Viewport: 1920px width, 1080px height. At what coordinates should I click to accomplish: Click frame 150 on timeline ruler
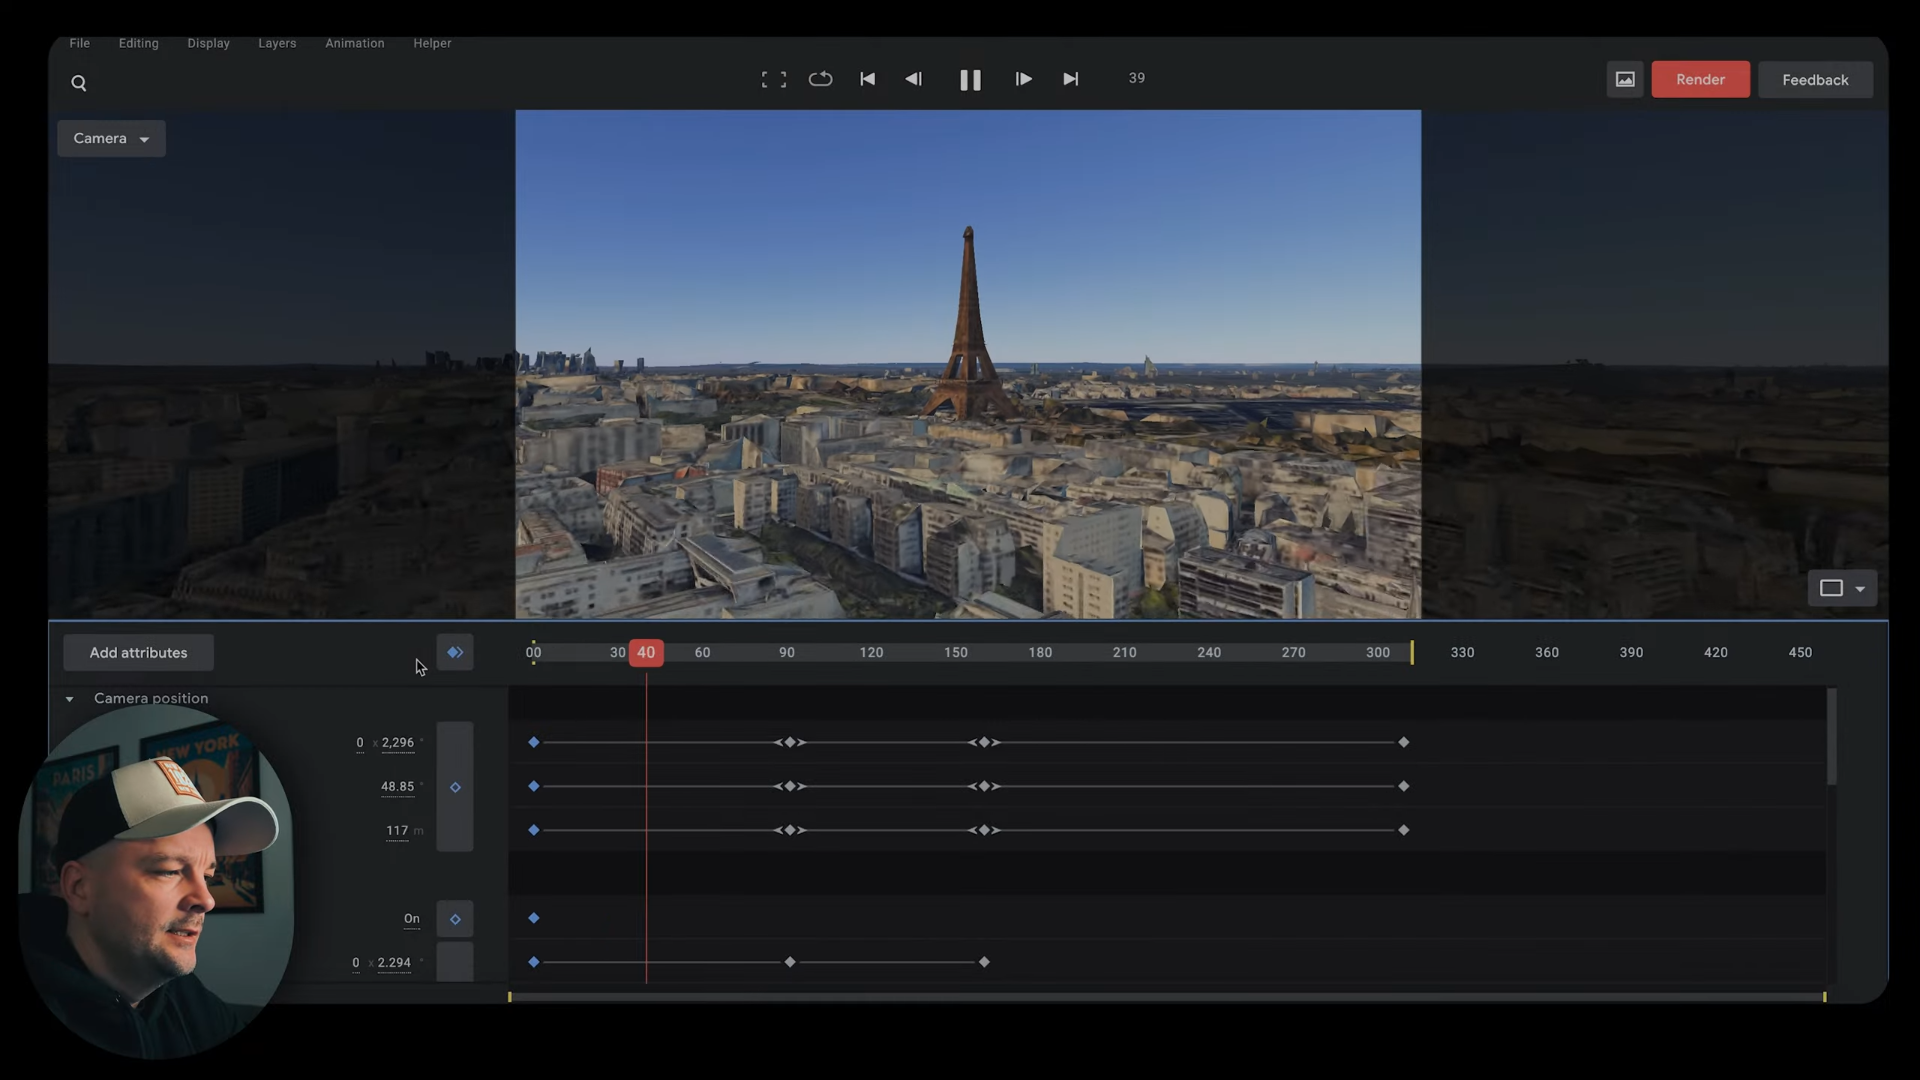(x=955, y=652)
